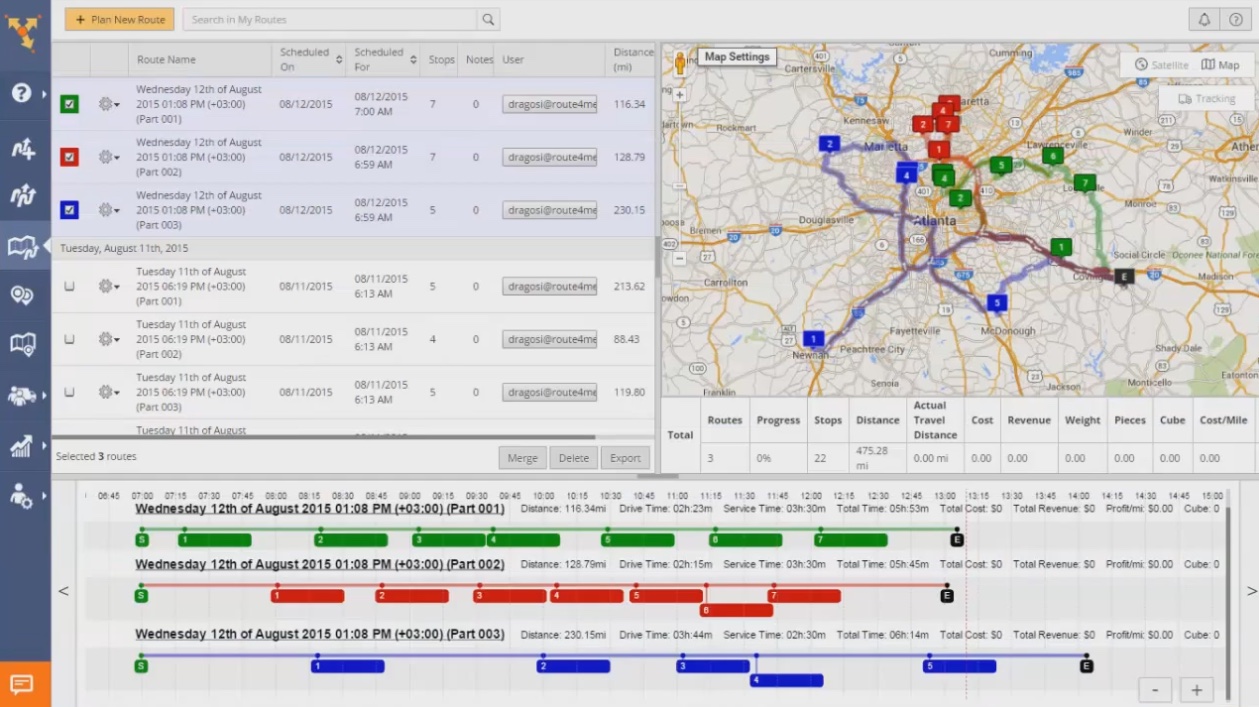Viewport: 1259px width, 707px height.
Task: Click the Merge button
Action: coord(521,458)
